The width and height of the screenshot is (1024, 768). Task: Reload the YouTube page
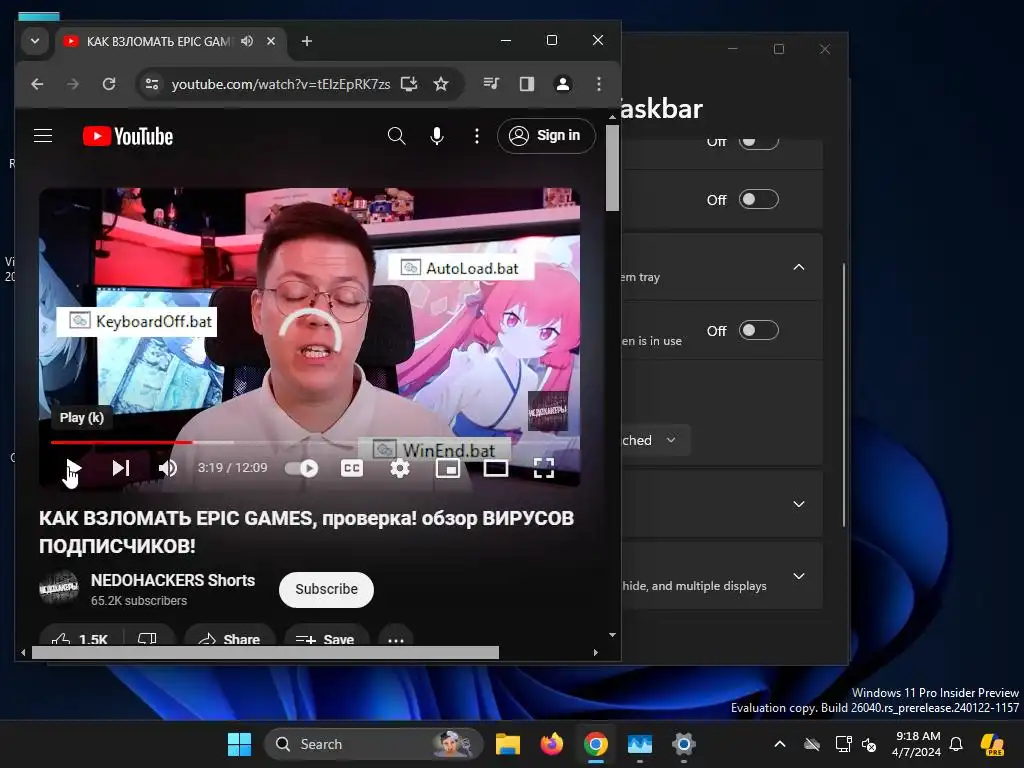pyautogui.click(x=109, y=84)
